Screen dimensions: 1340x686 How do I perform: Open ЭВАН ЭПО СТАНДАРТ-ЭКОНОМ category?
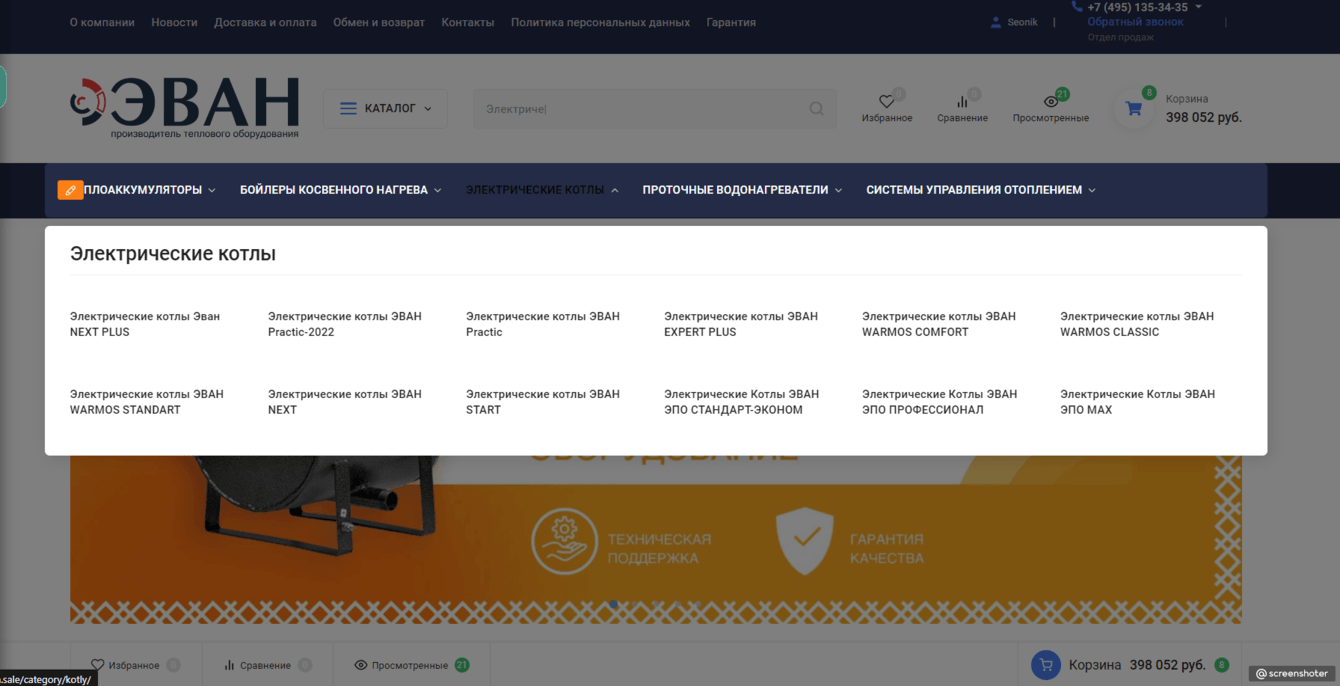(x=741, y=402)
